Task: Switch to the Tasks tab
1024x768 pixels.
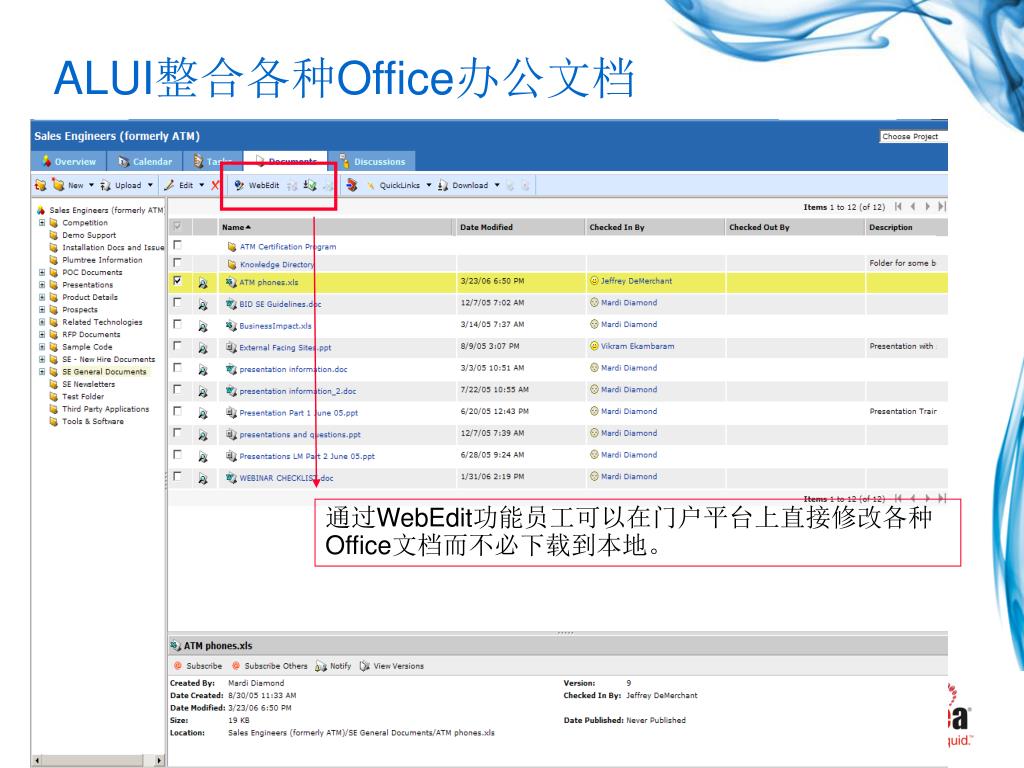Action: [212, 161]
